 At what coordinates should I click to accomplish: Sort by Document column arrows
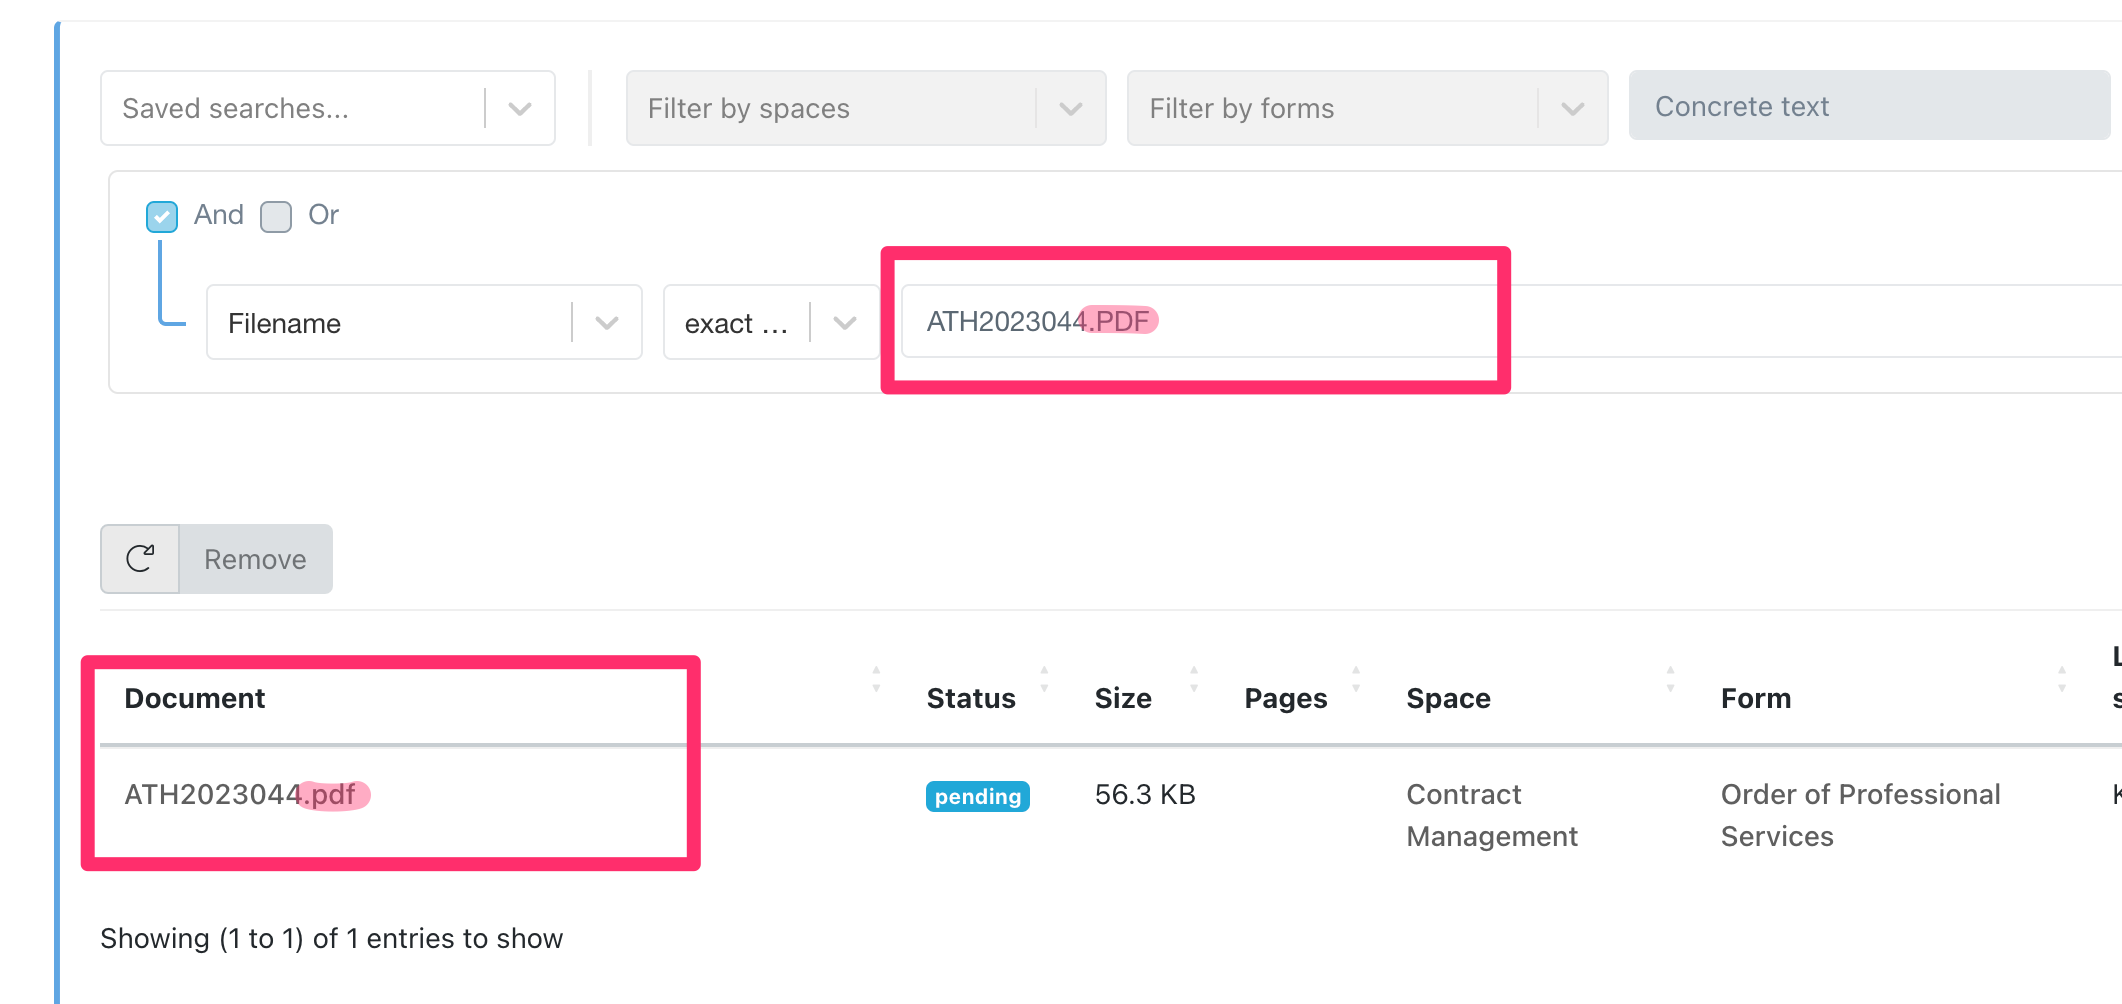coord(876,680)
